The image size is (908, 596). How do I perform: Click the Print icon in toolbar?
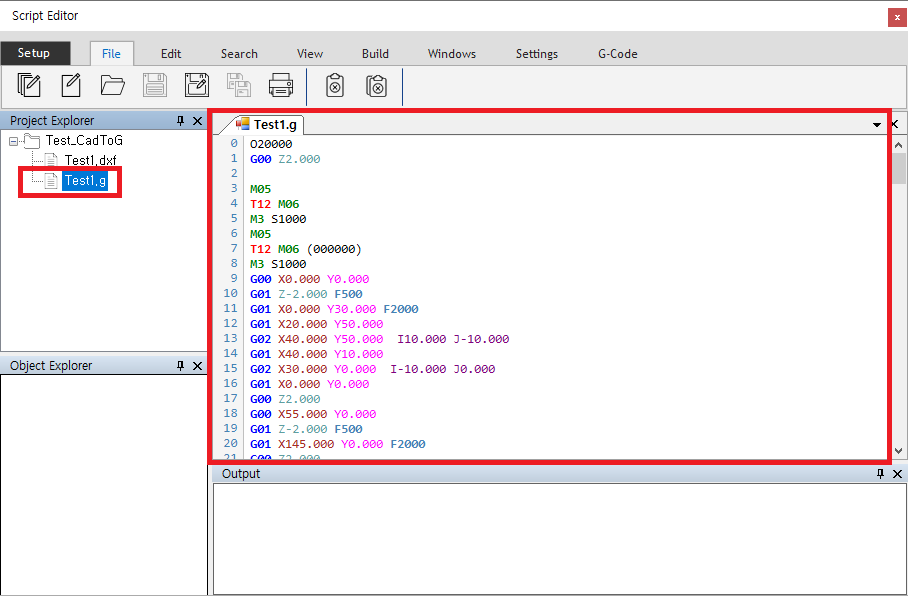tap(280, 86)
